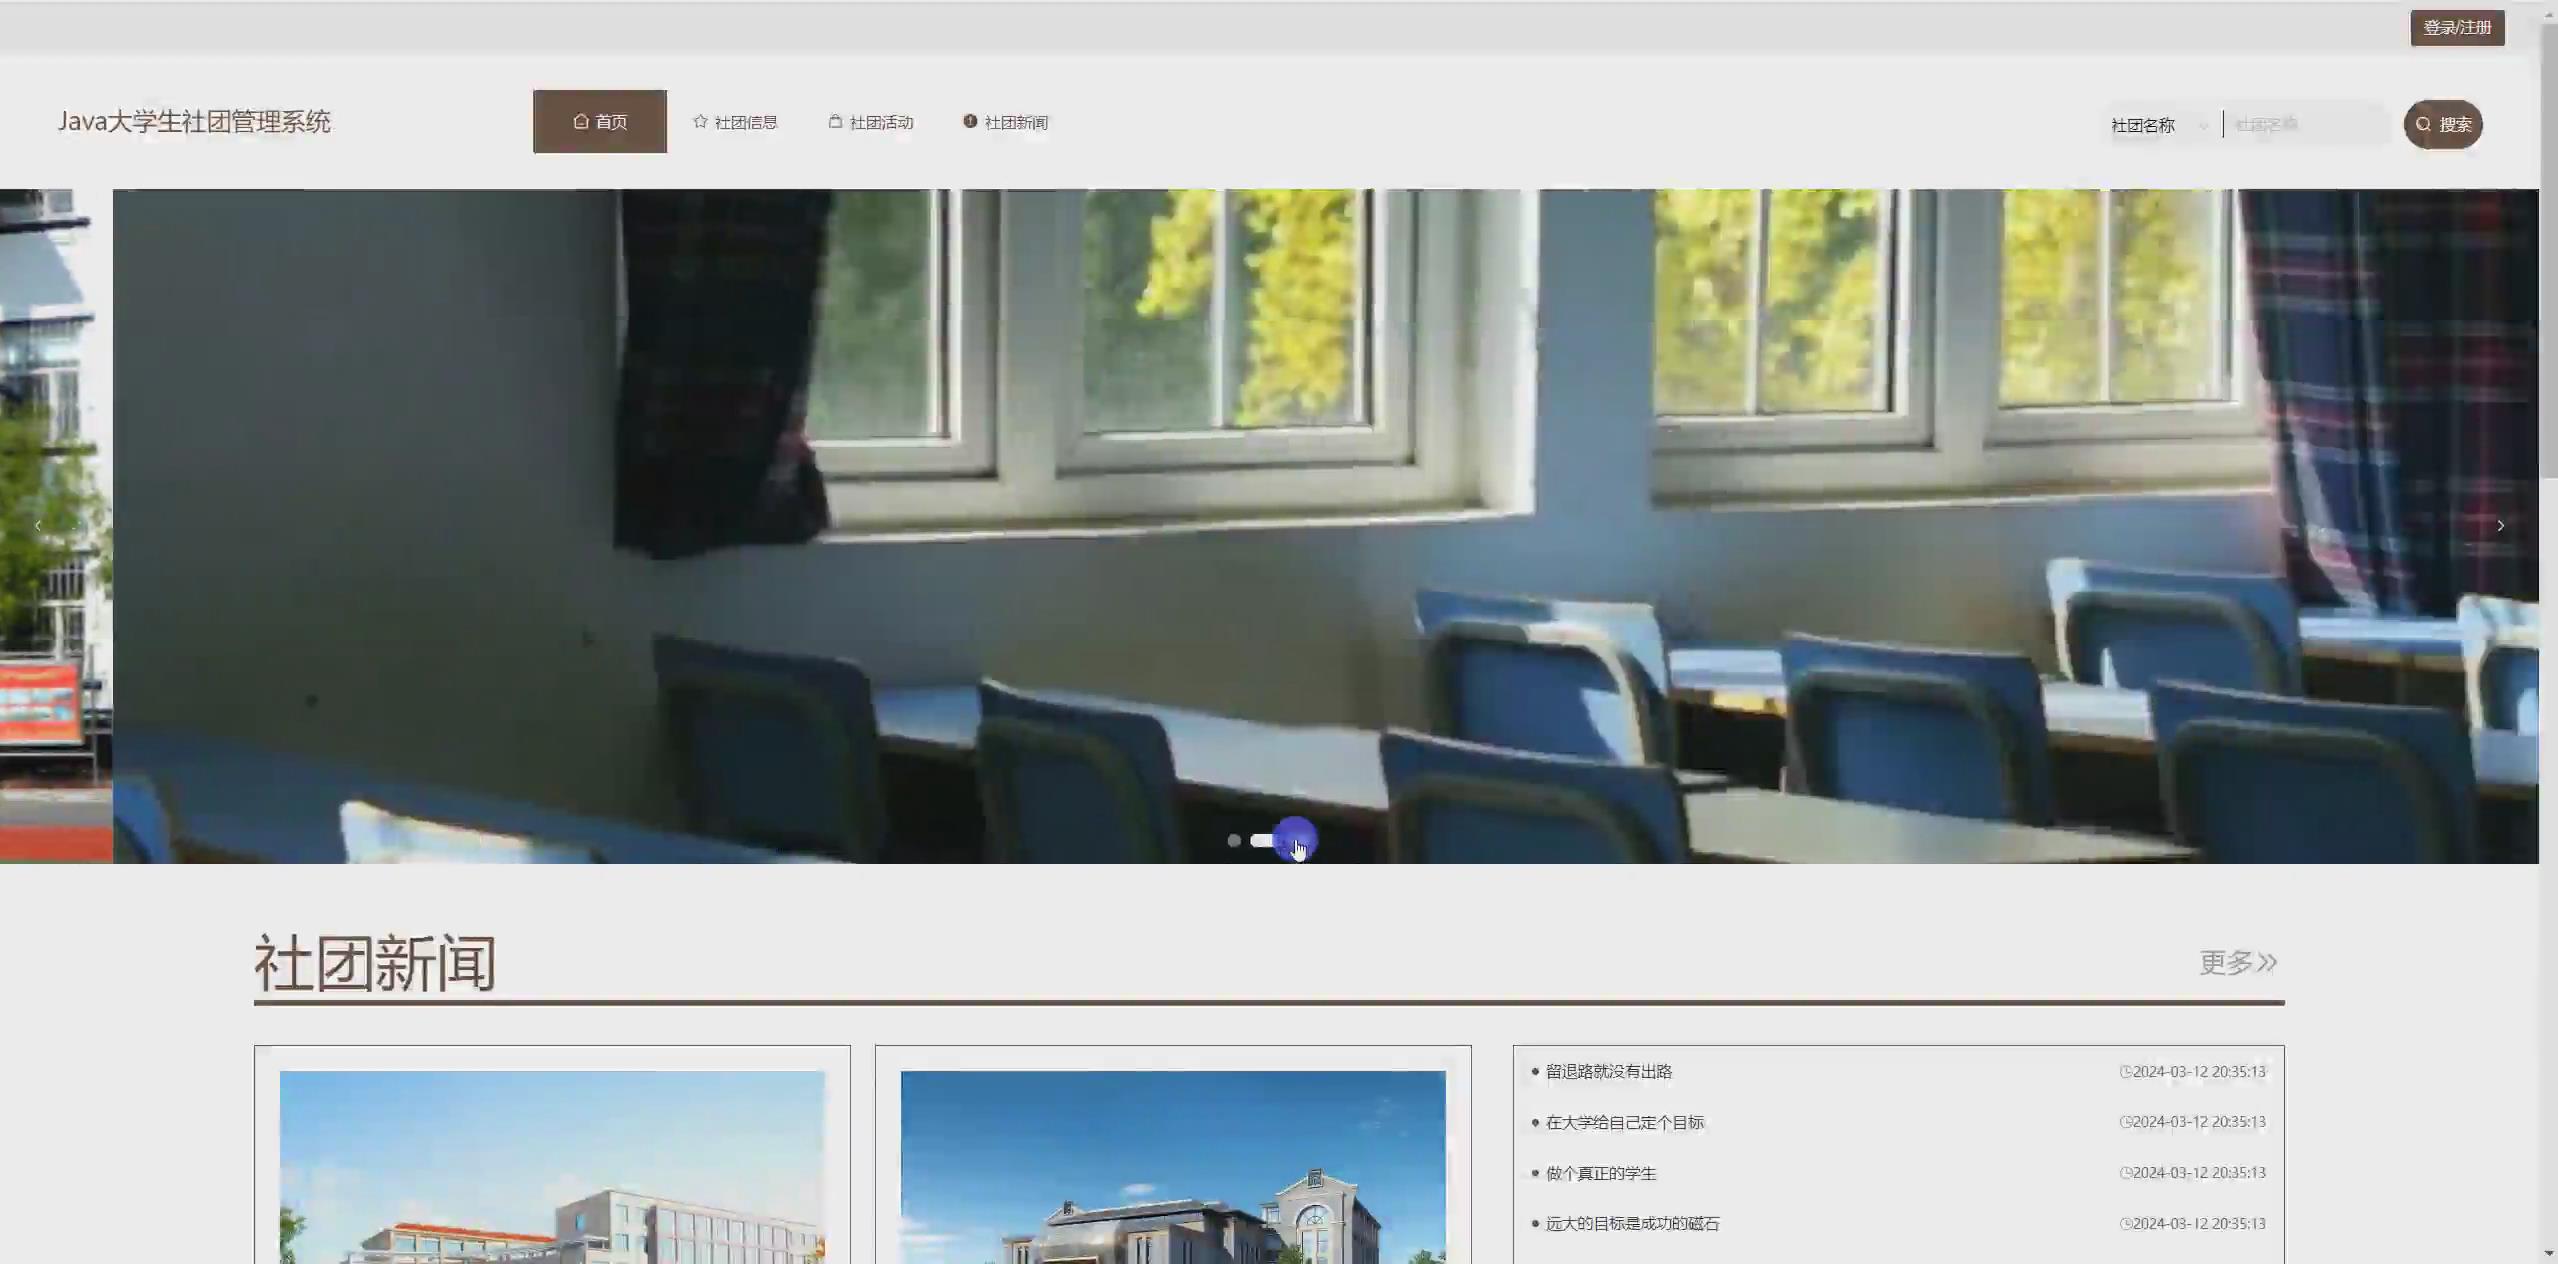Go to 社团新闻 in navigation bar
The image size is (2558, 1264).
coord(1006,122)
